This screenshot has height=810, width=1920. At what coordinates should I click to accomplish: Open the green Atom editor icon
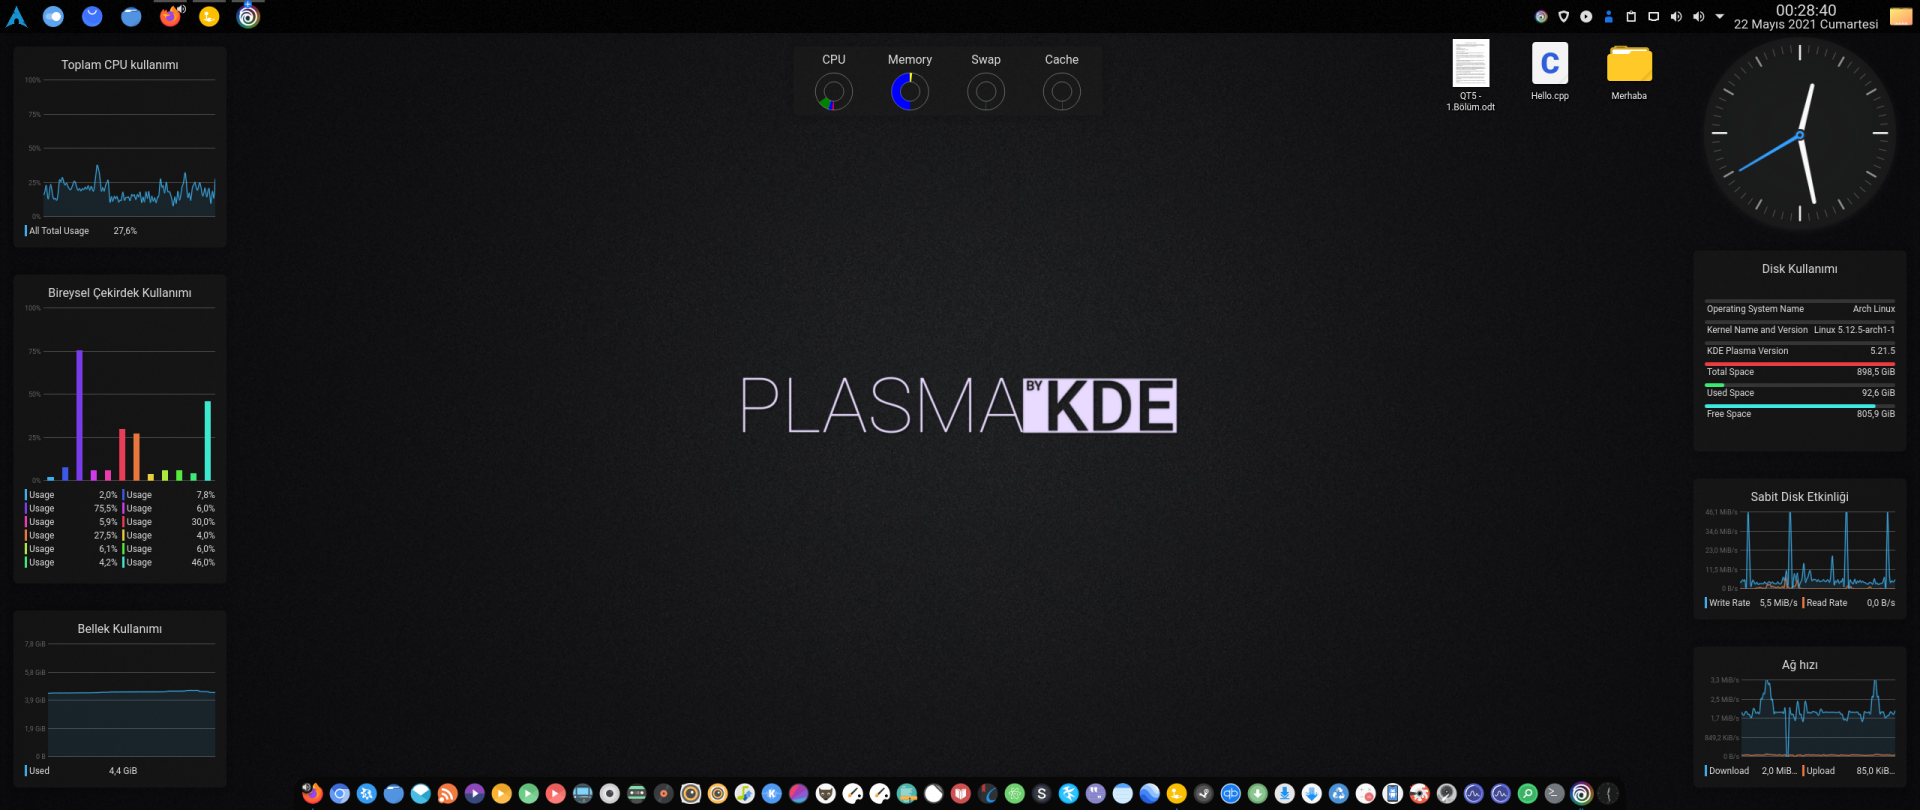click(1015, 793)
